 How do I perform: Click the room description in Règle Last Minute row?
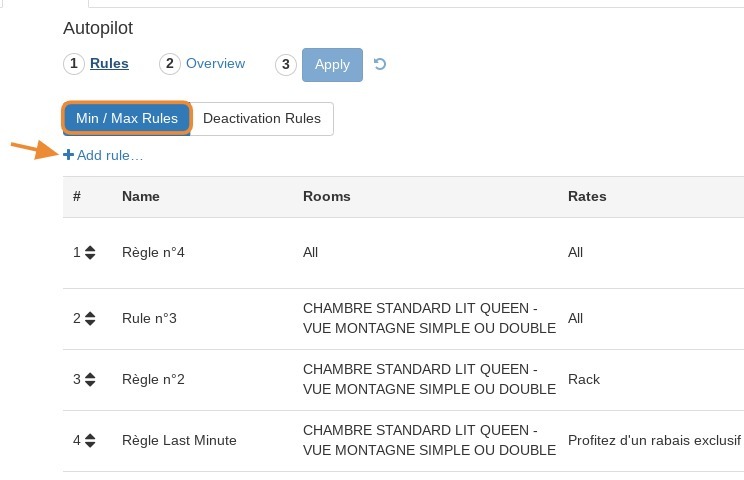click(x=429, y=441)
